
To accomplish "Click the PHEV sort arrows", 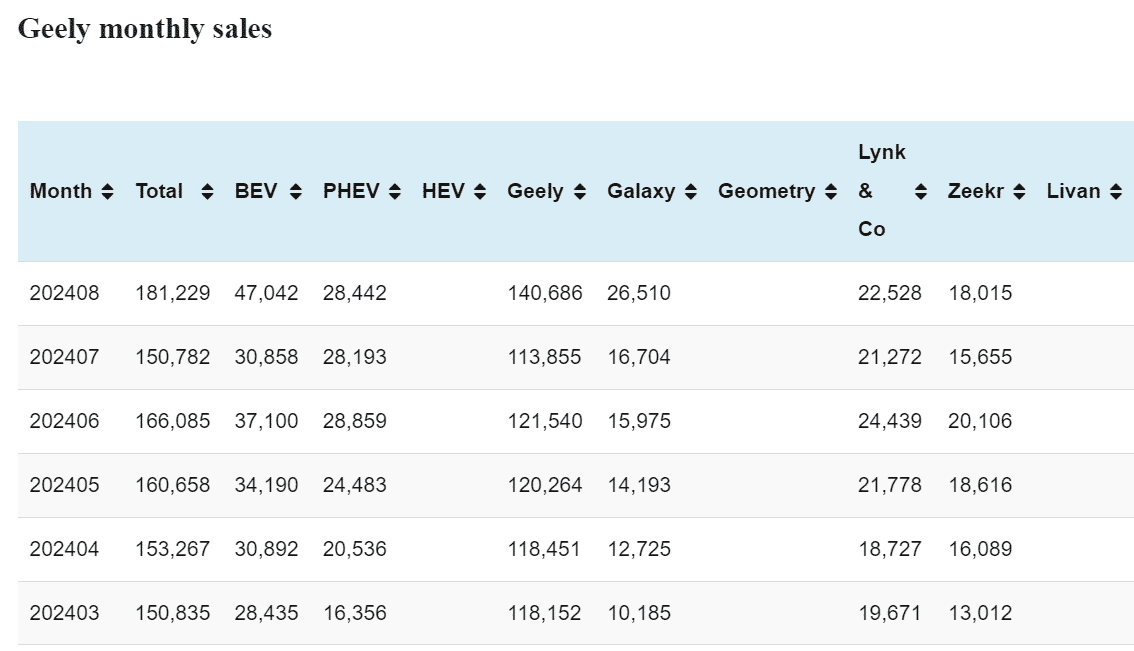I will [x=394, y=192].
